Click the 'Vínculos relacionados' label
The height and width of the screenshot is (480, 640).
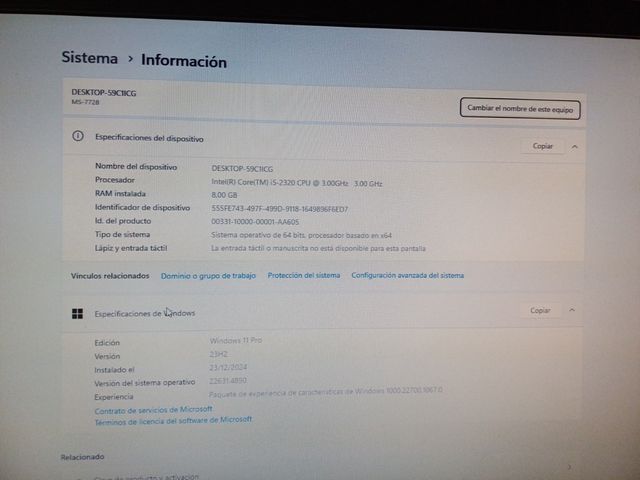coord(110,276)
